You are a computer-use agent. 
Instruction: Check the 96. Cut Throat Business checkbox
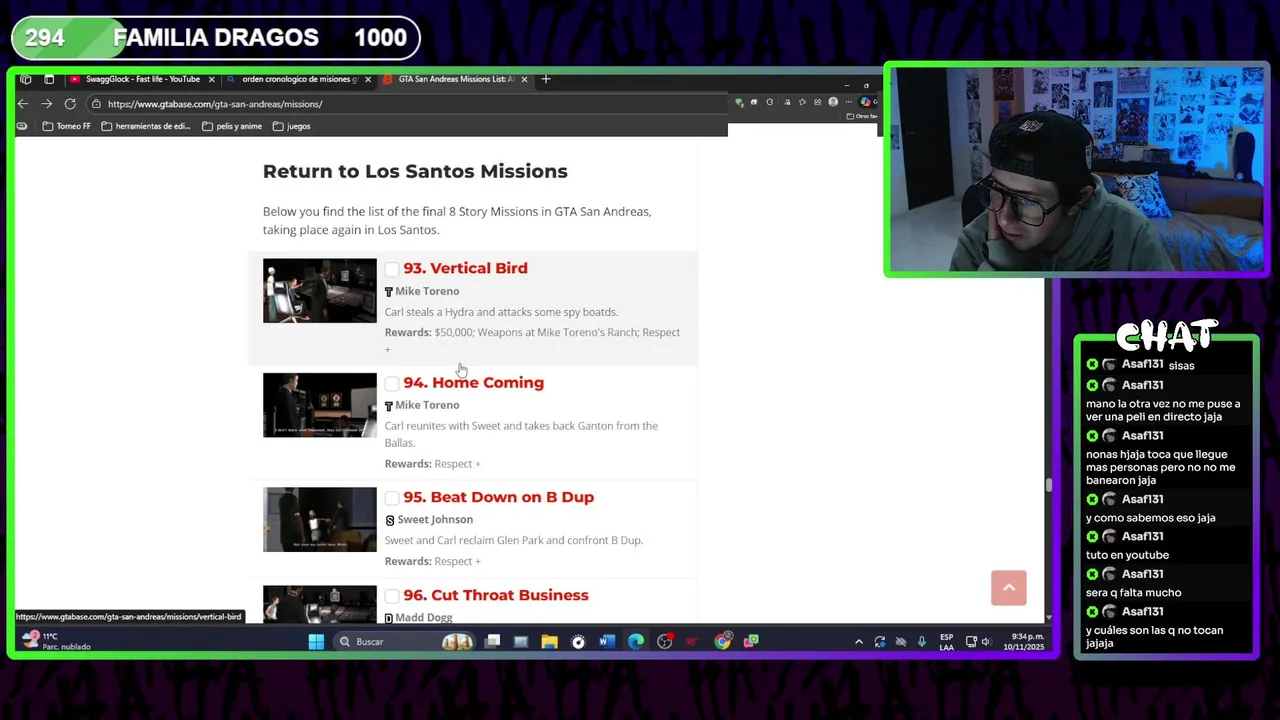click(392, 596)
